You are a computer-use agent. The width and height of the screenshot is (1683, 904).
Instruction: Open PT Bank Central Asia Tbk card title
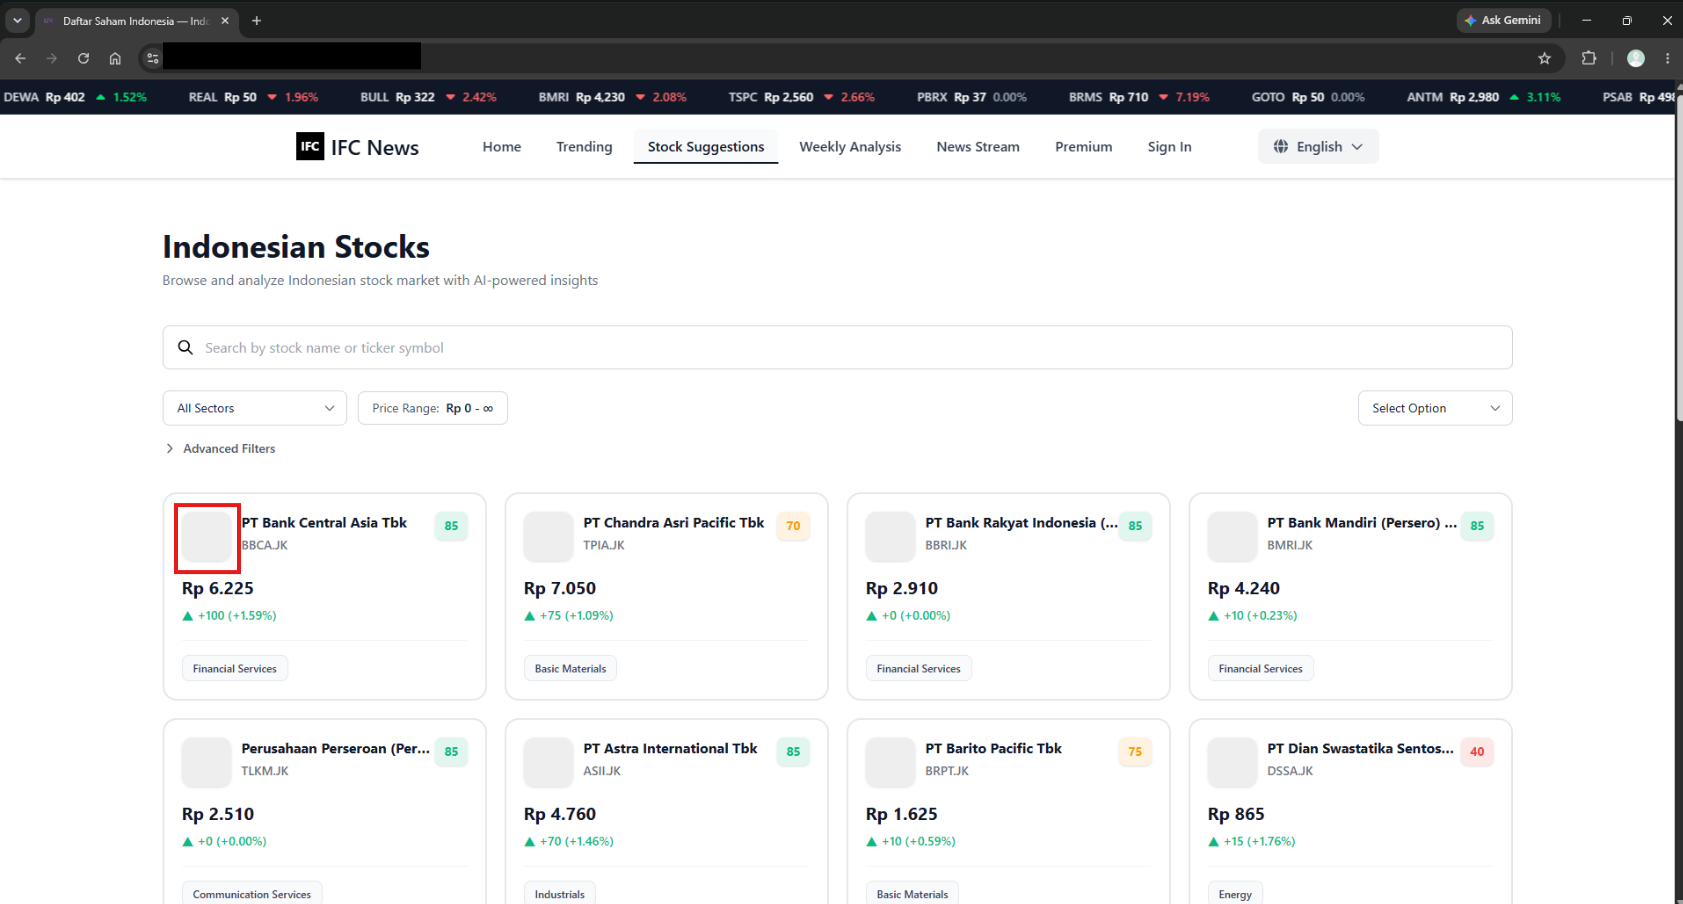[324, 523]
